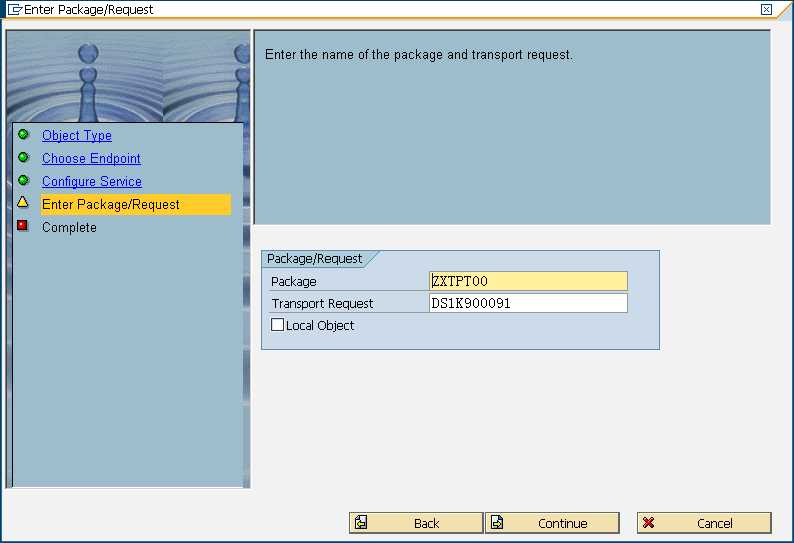Open the Object Type step link

tap(77, 135)
